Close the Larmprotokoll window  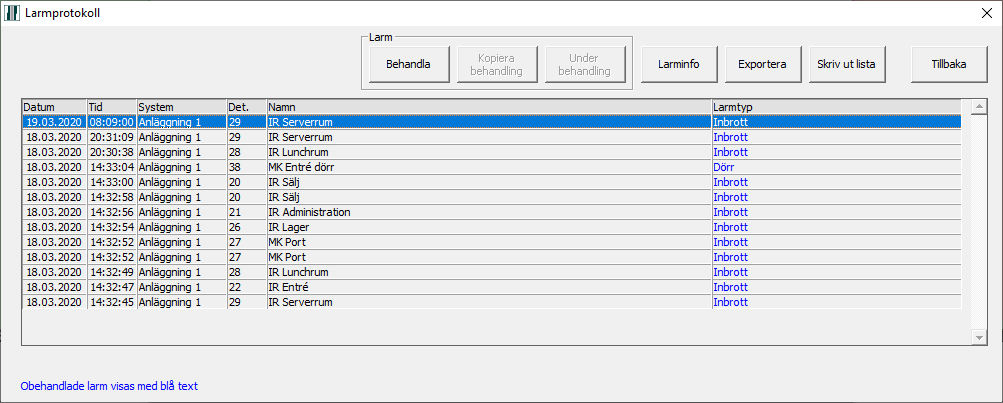(x=986, y=13)
